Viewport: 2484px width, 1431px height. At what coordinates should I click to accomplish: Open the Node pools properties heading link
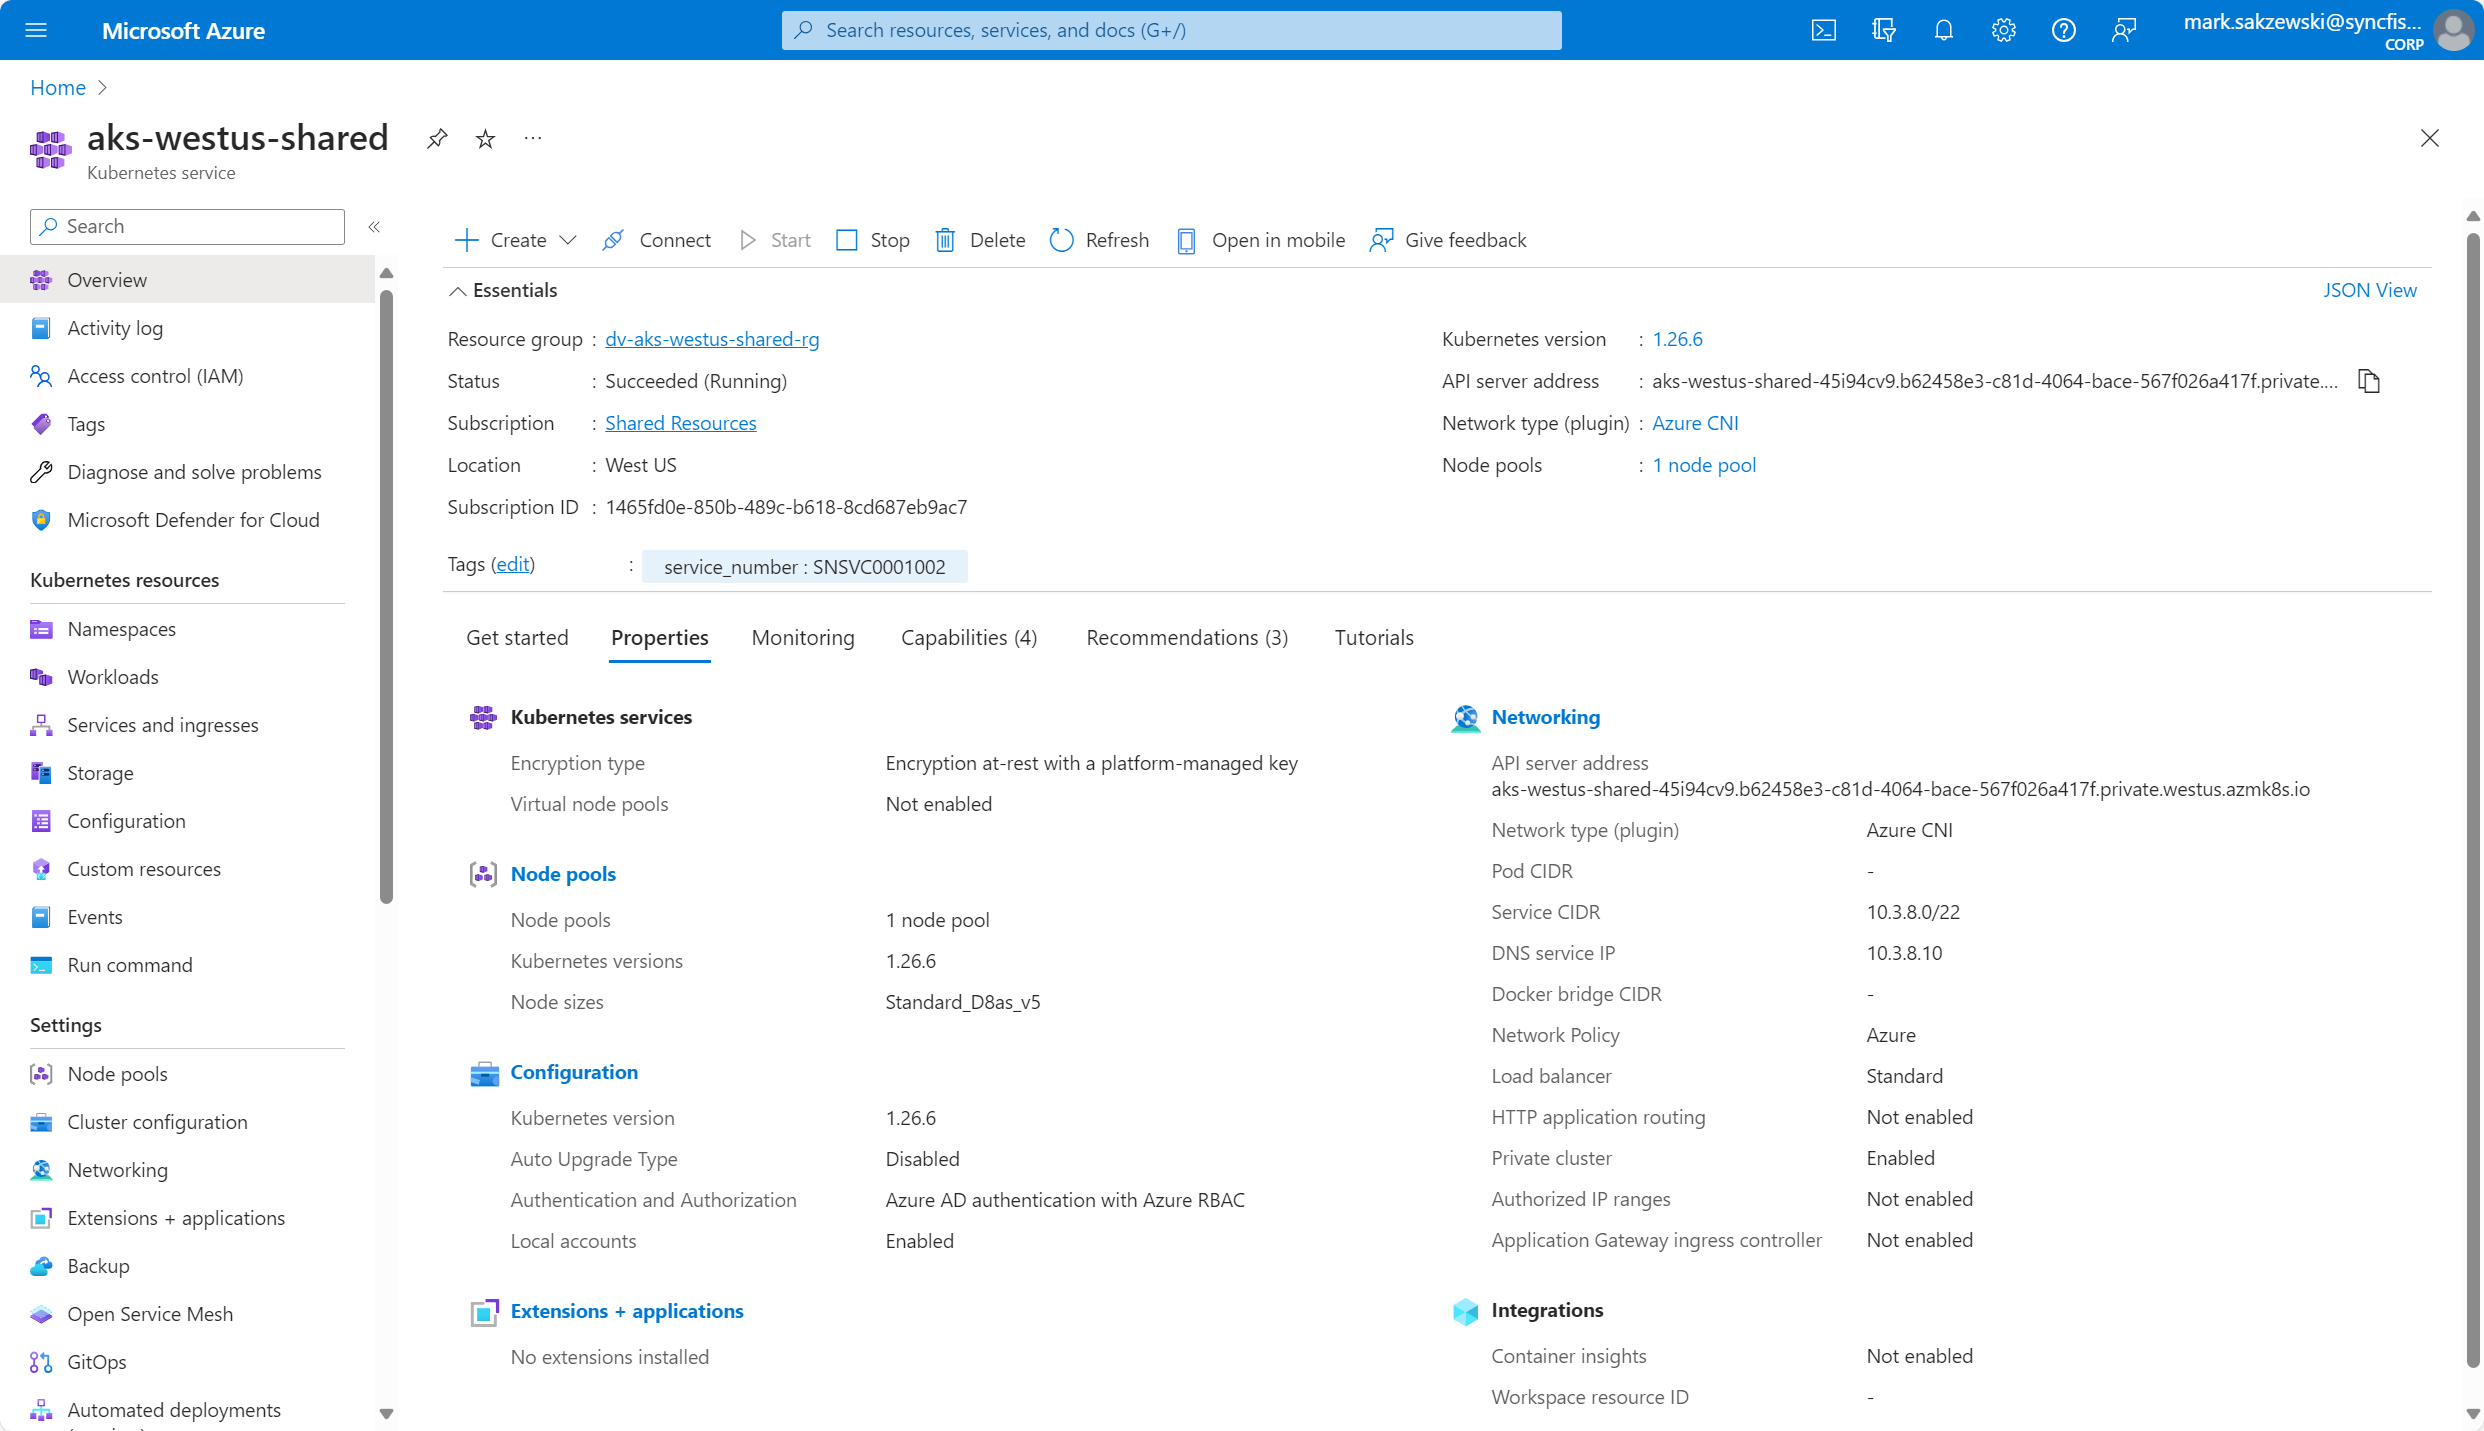pos(563,874)
